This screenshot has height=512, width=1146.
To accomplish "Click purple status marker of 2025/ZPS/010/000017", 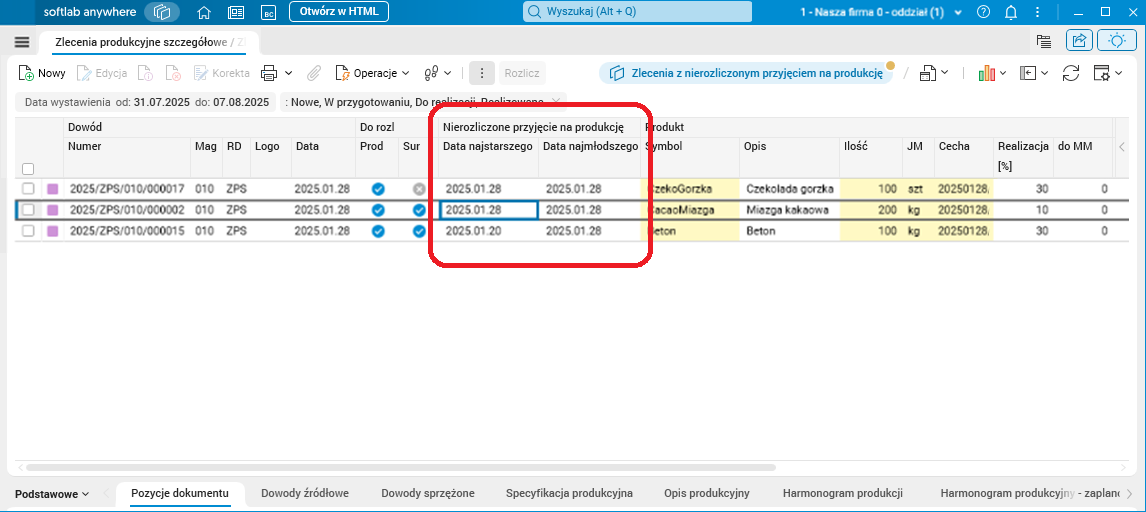I will [53, 189].
